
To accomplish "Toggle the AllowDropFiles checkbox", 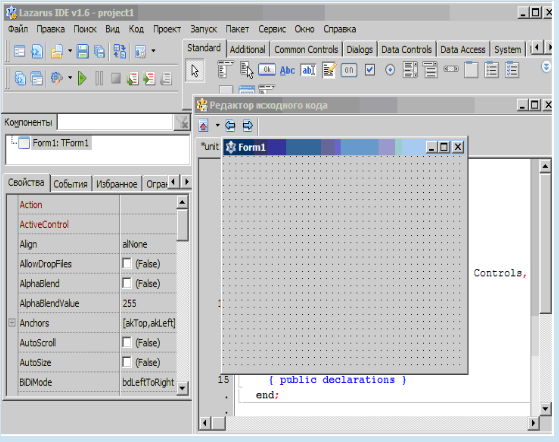I will point(127,263).
